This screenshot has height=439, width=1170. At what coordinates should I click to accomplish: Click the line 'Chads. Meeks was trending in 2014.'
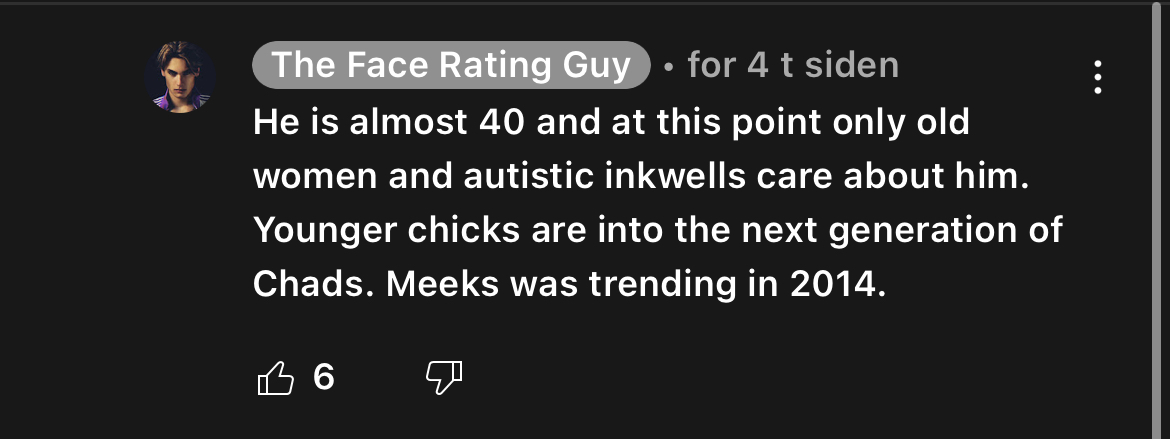pyautogui.click(x=569, y=284)
